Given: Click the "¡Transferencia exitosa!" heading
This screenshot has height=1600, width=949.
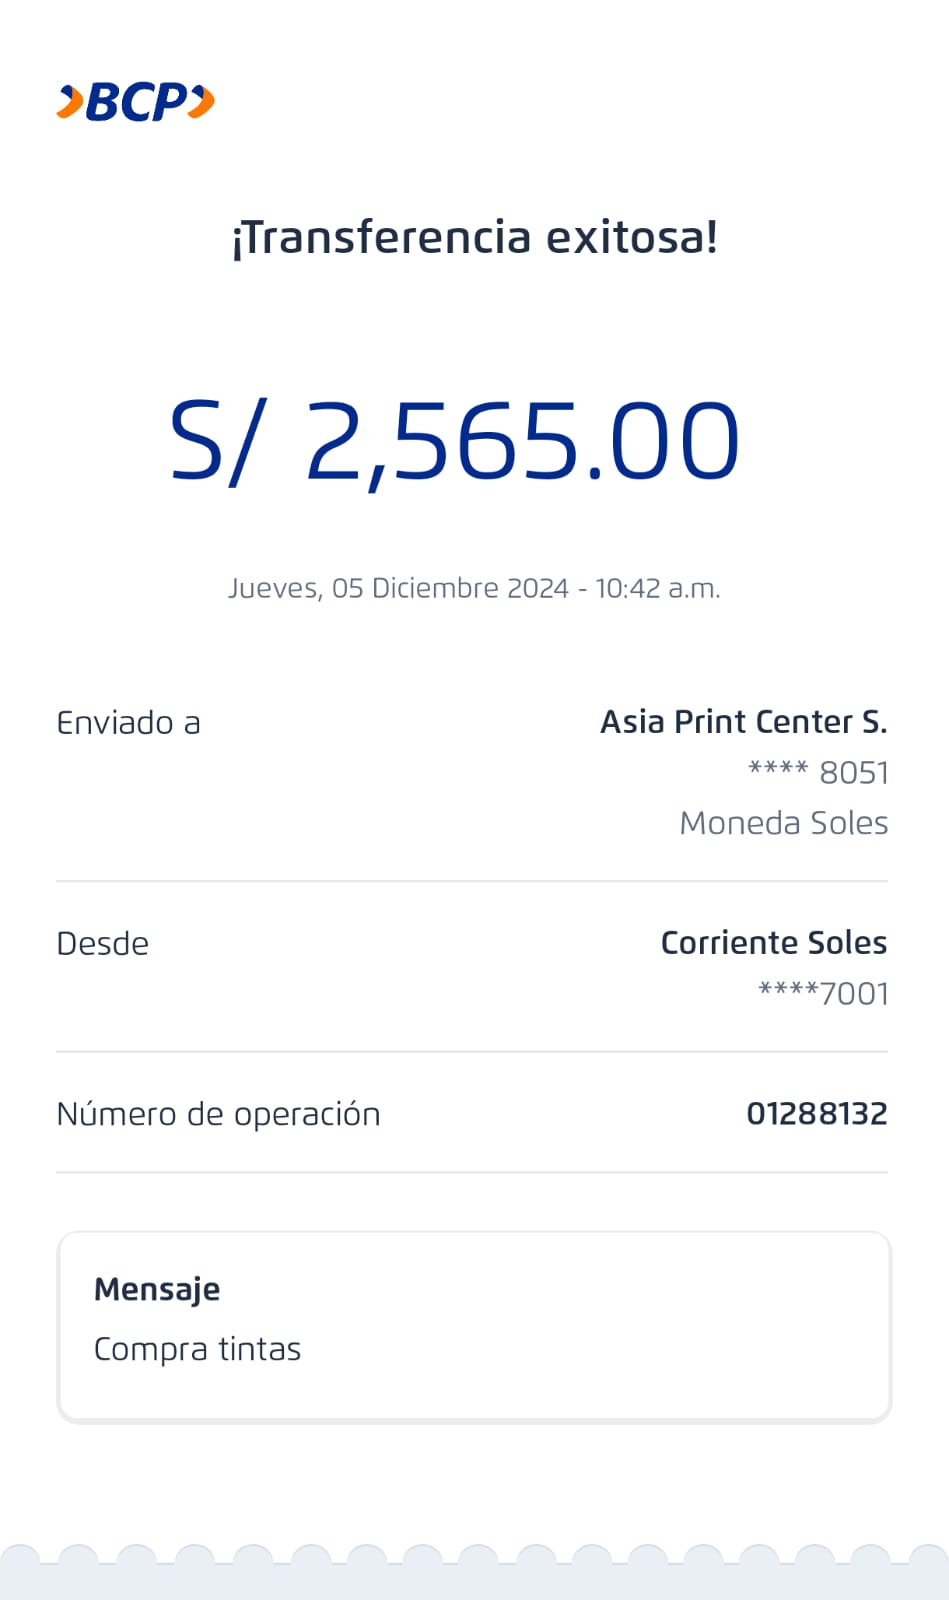Looking at the screenshot, I should 474,238.
